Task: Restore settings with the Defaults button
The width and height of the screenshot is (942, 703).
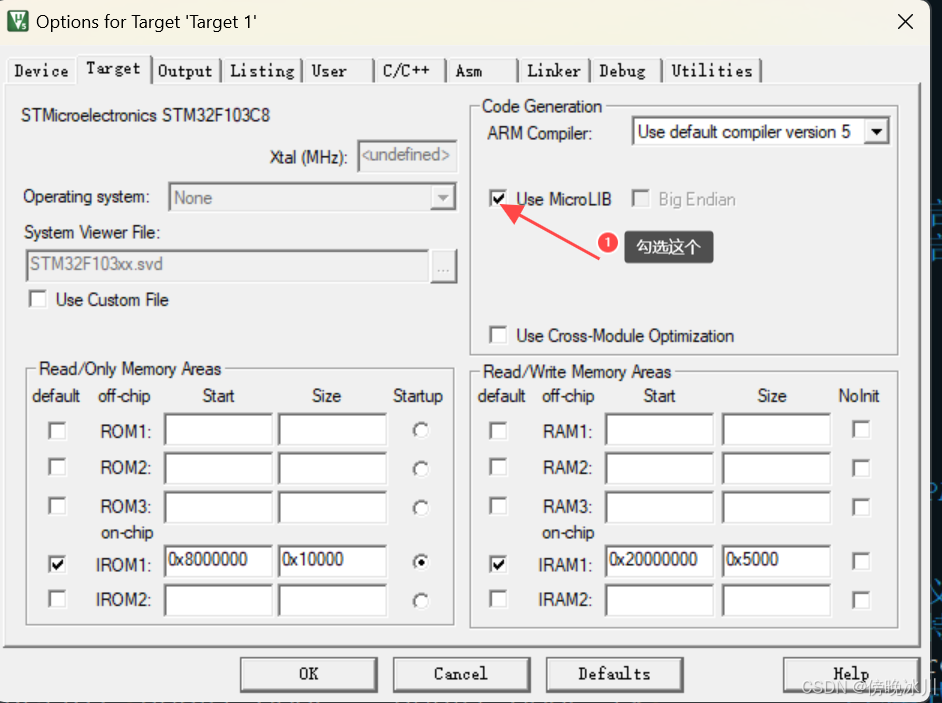Action: pyautogui.click(x=614, y=674)
